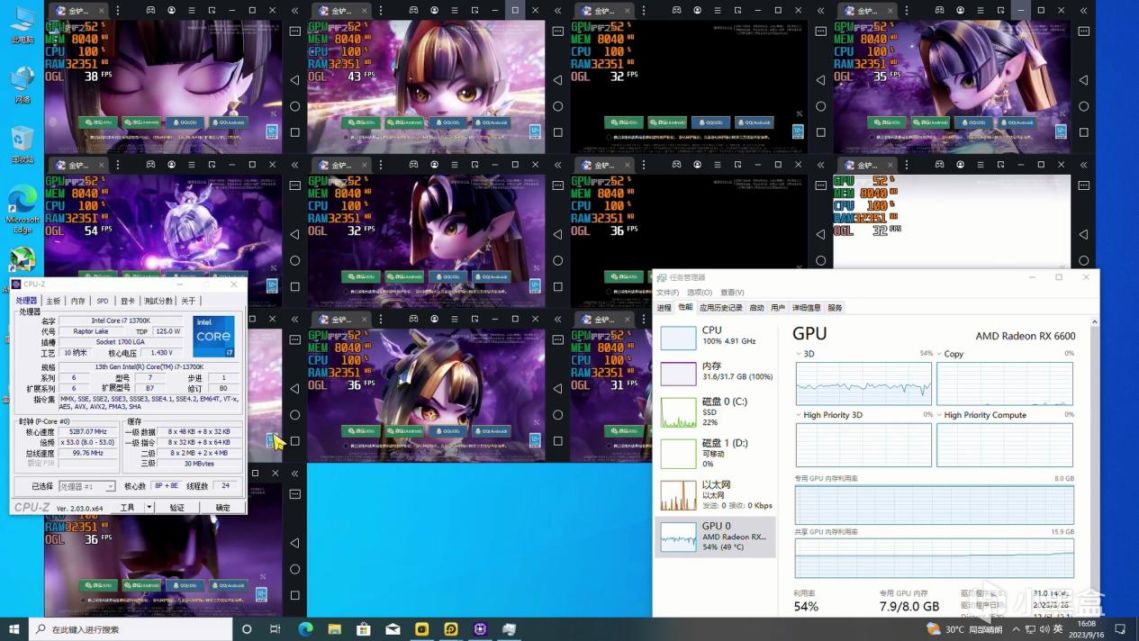
Task: Open 测试分数 tab in CPU-Z
Action: coord(158,301)
